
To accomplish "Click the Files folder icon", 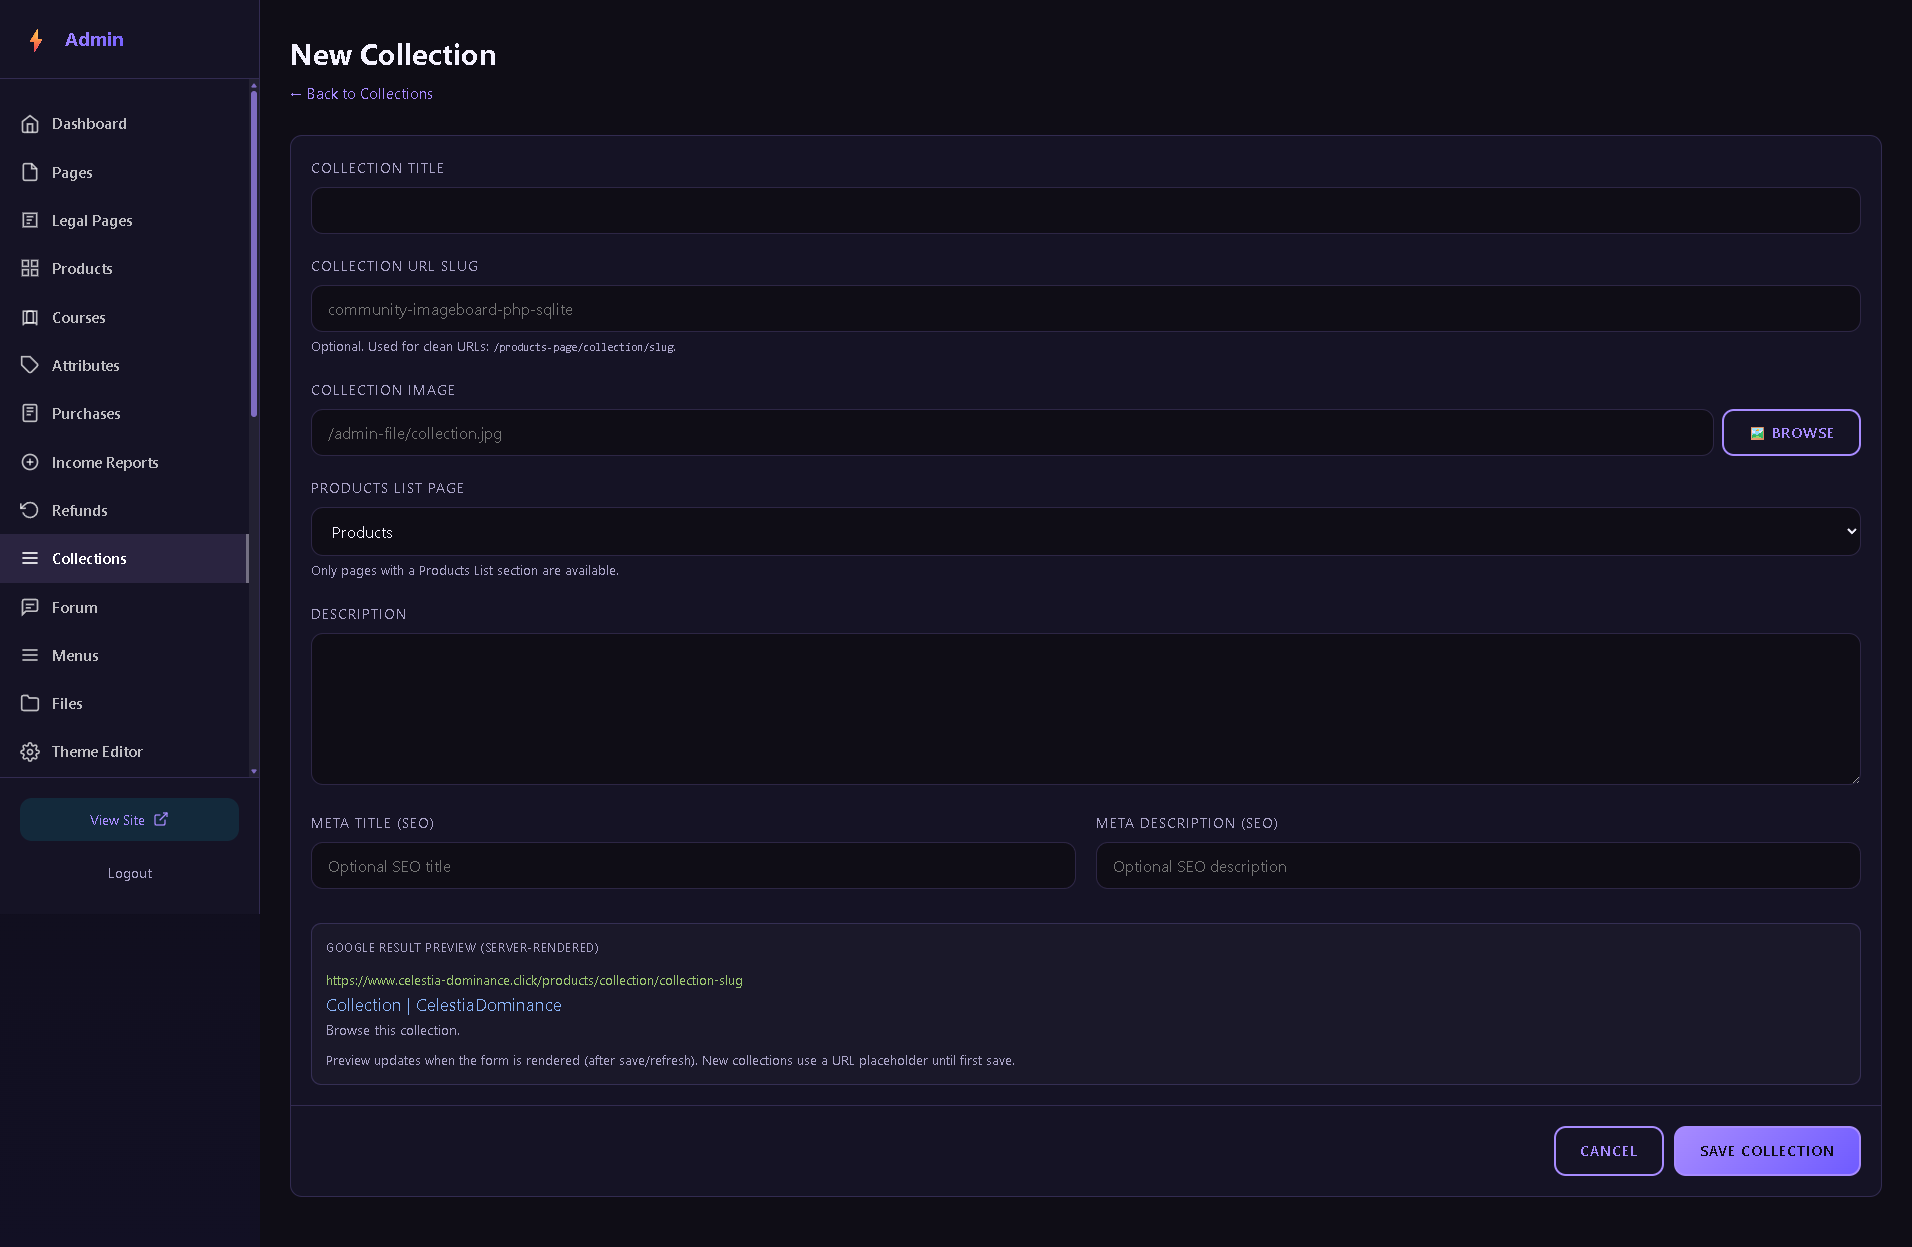I will pyautogui.click(x=30, y=703).
